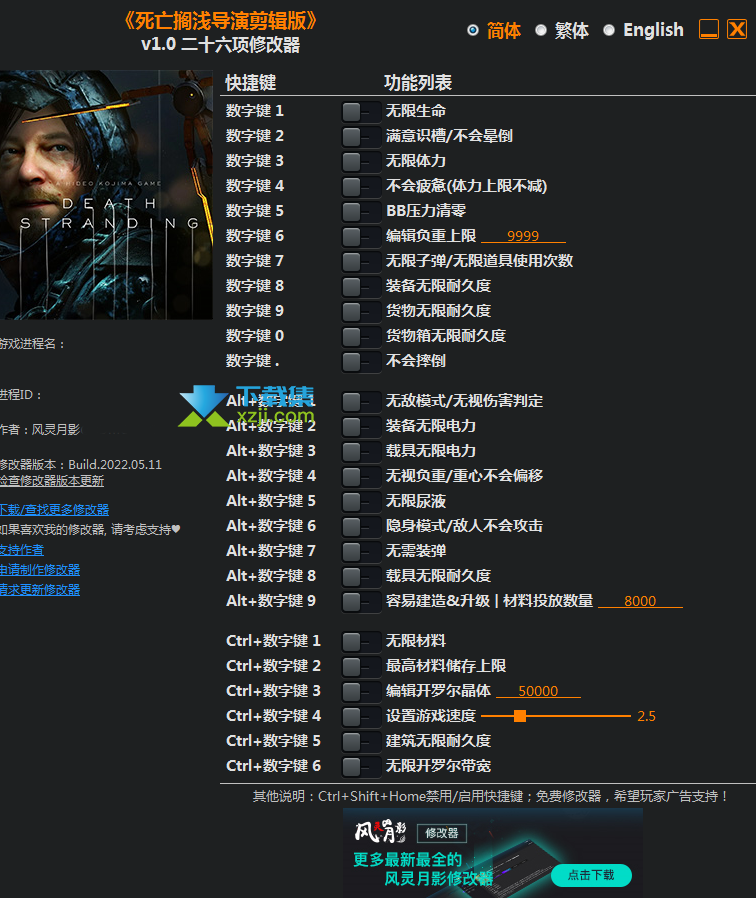Toggle 编辑开罗尔晶体 switch

pos(361,692)
